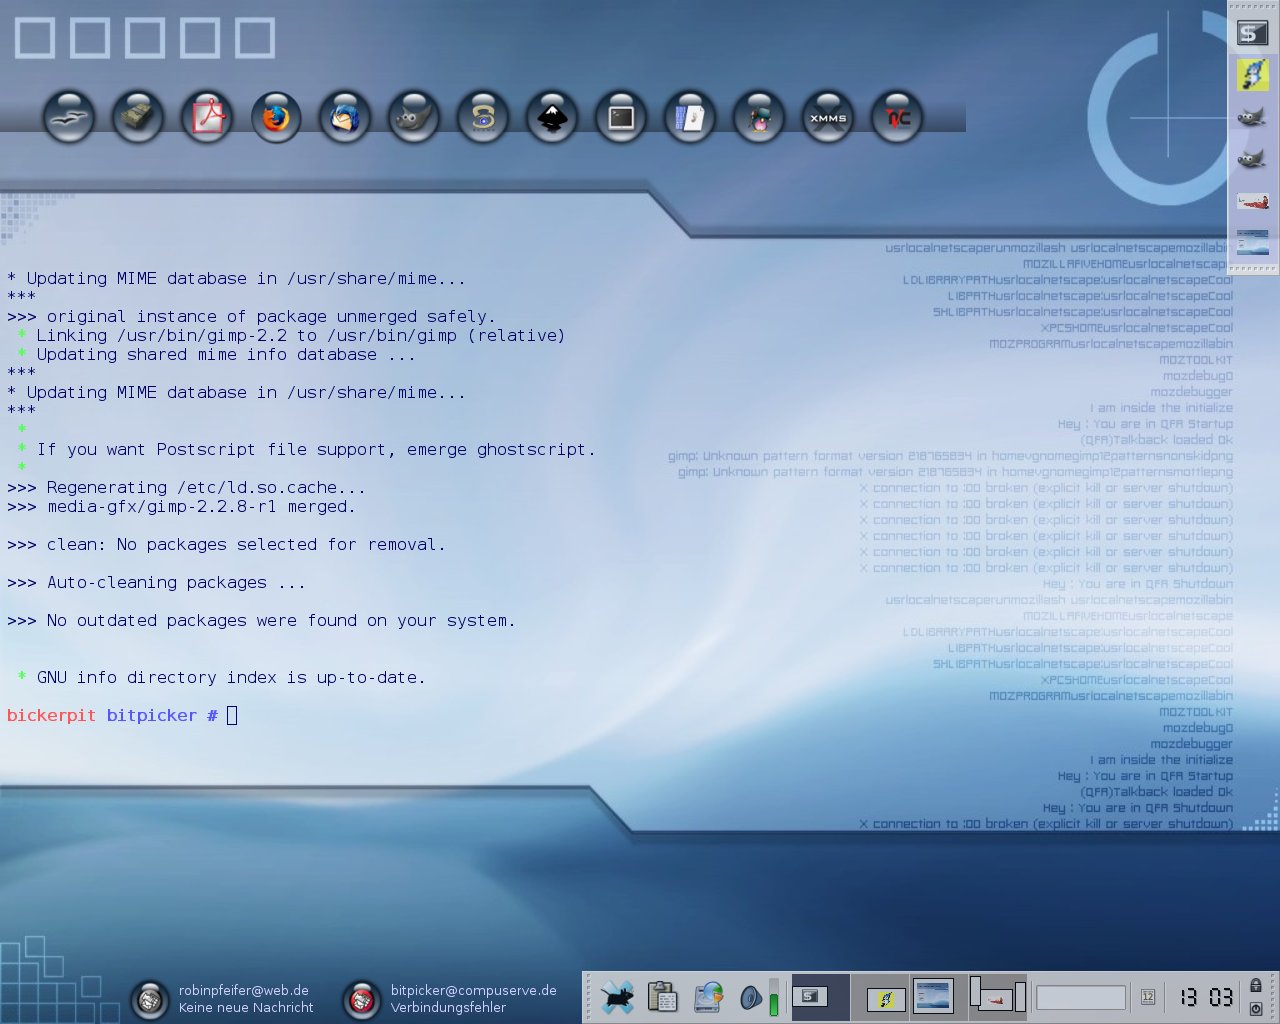Launch OpenOffice seagull icon in dock

pos(69,118)
